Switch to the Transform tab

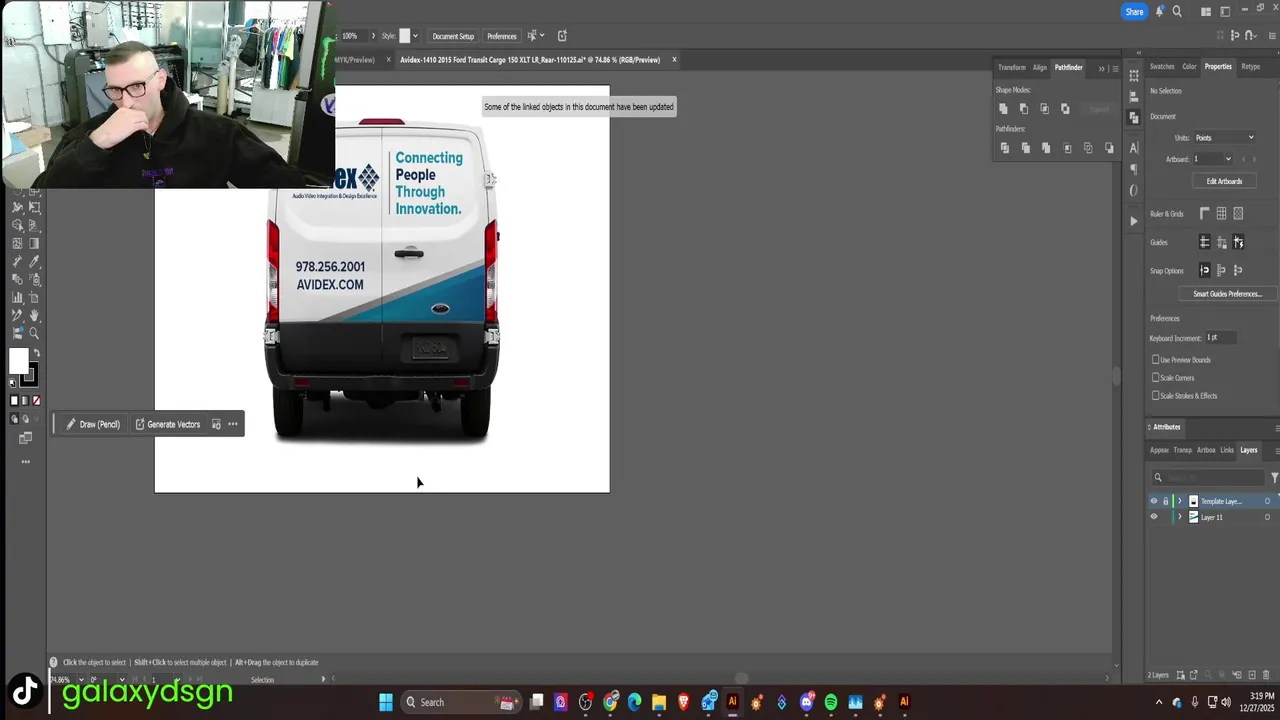pos(1011,68)
